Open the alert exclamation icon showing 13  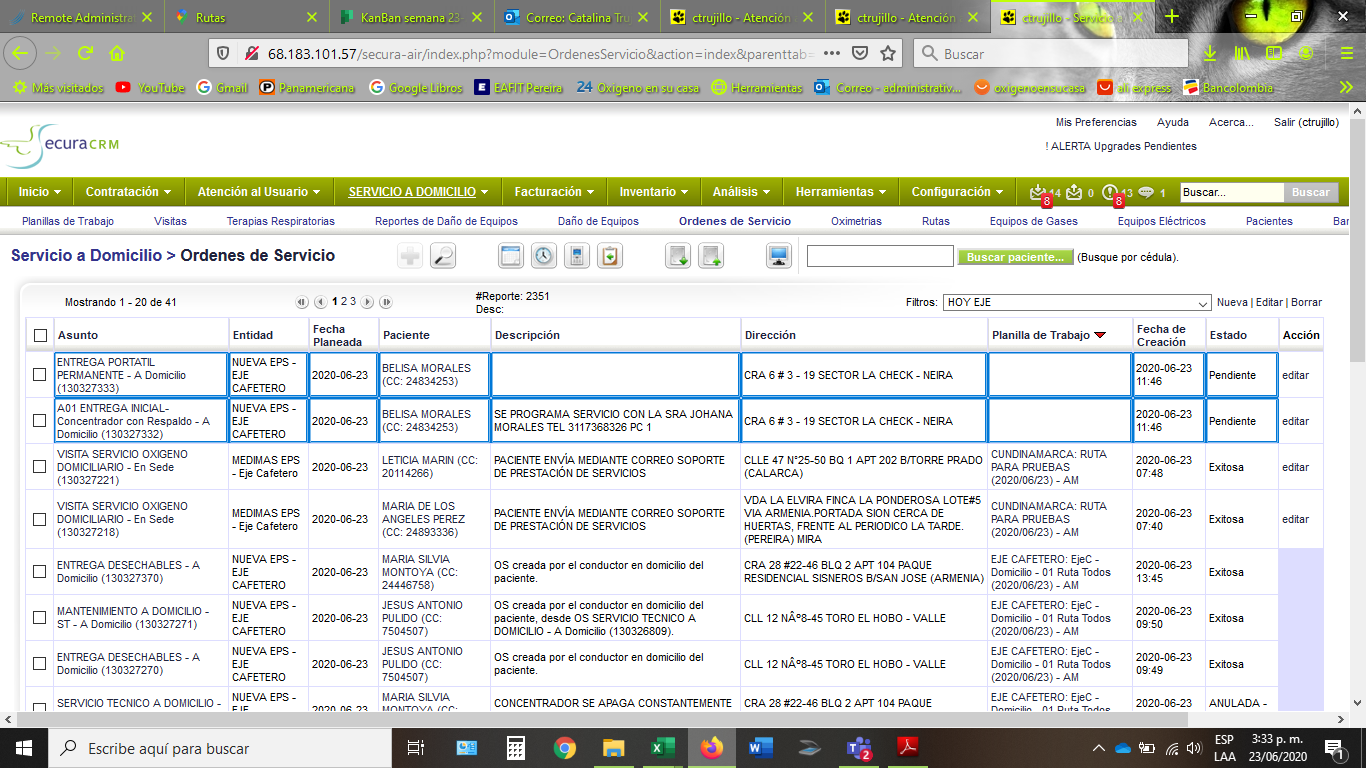pos(1109,192)
